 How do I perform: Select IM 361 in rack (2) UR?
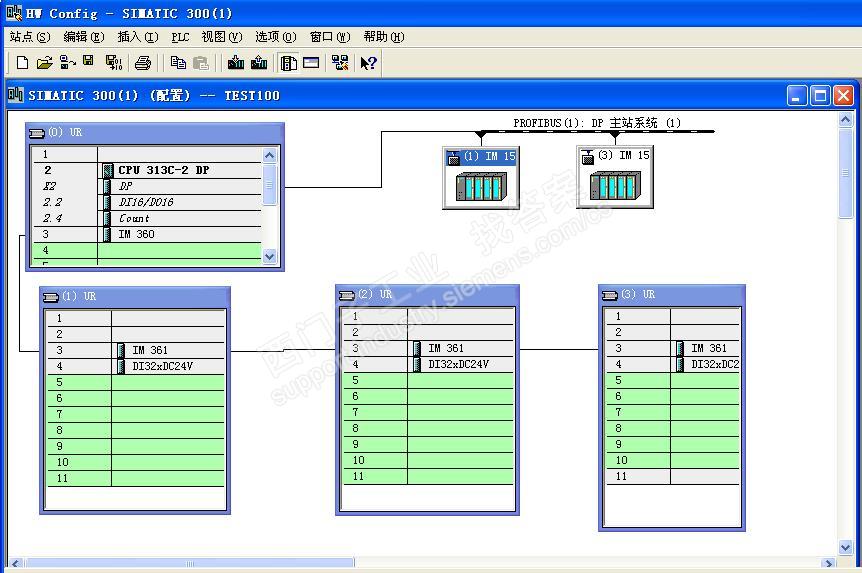(x=428, y=348)
